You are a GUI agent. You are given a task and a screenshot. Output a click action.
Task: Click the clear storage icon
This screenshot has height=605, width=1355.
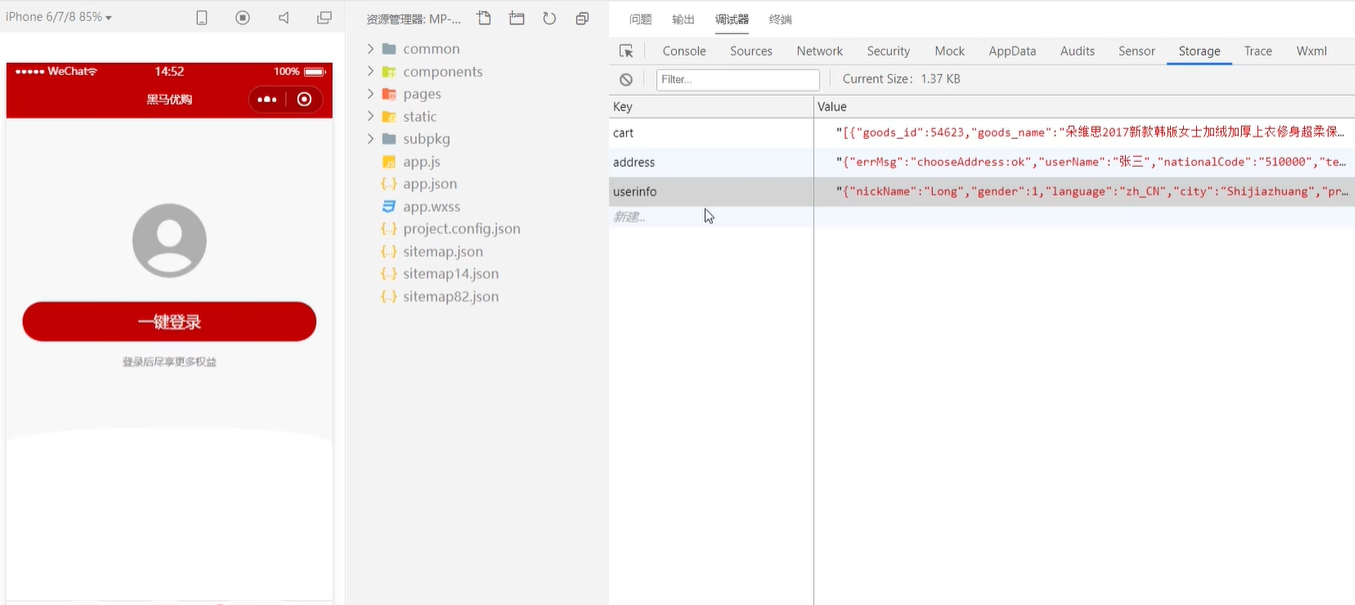pyautogui.click(x=626, y=79)
